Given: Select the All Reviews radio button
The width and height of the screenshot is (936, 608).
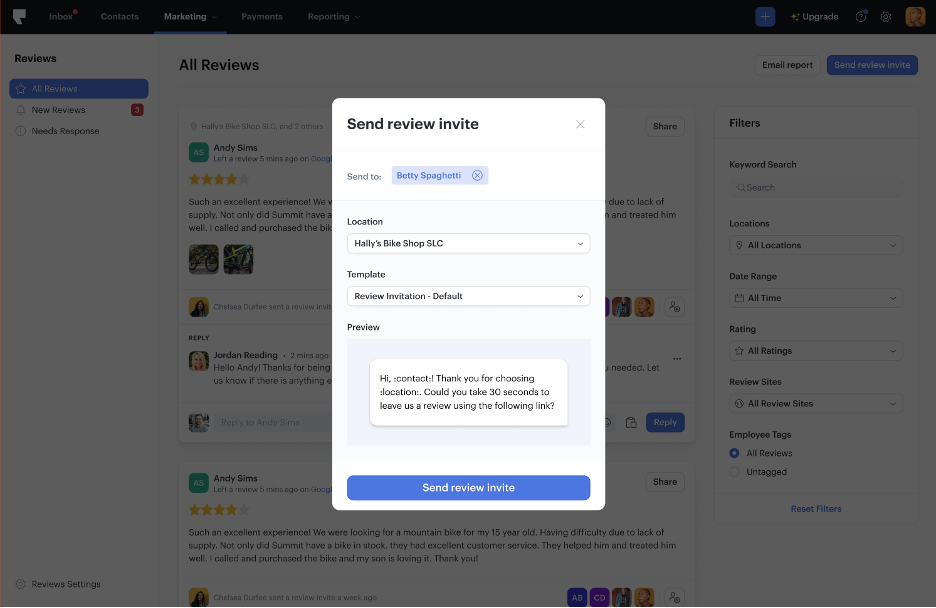Looking at the screenshot, I should click(734, 453).
